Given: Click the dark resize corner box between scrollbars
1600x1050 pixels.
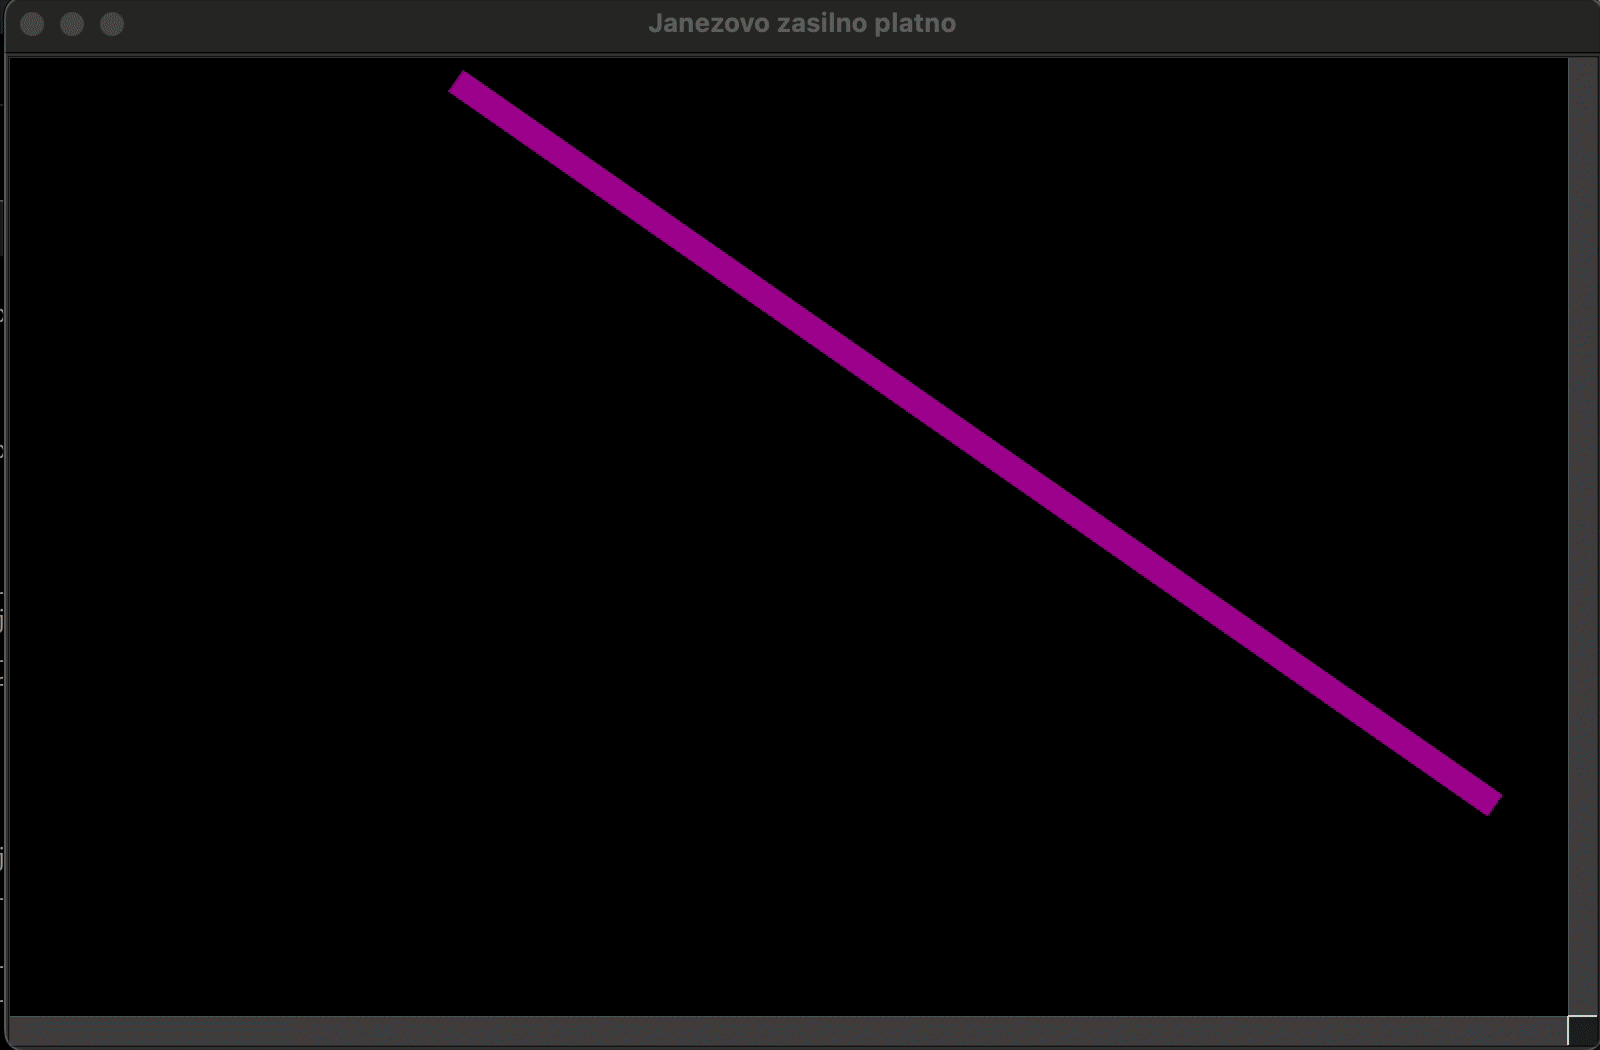Looking at the screenshot, I should click(1582, 1031).
